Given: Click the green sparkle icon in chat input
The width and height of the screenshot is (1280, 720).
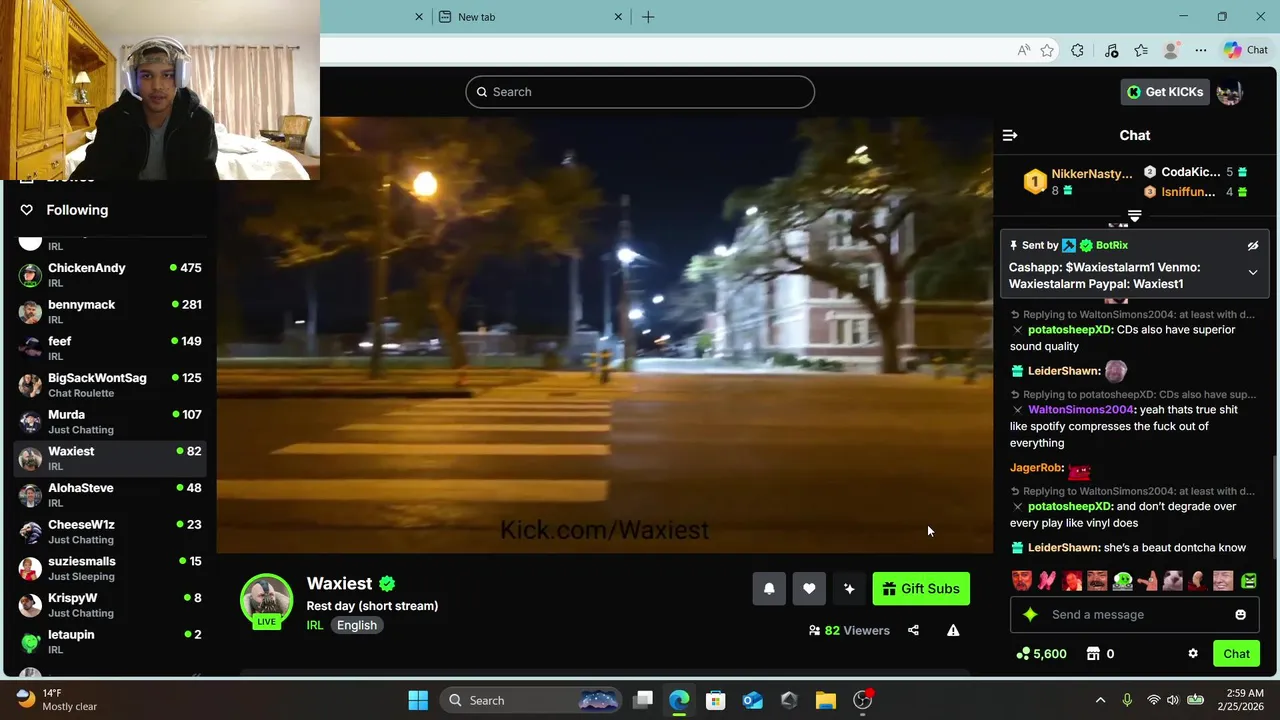Looking at the screenshot, I should point(1031,614).
